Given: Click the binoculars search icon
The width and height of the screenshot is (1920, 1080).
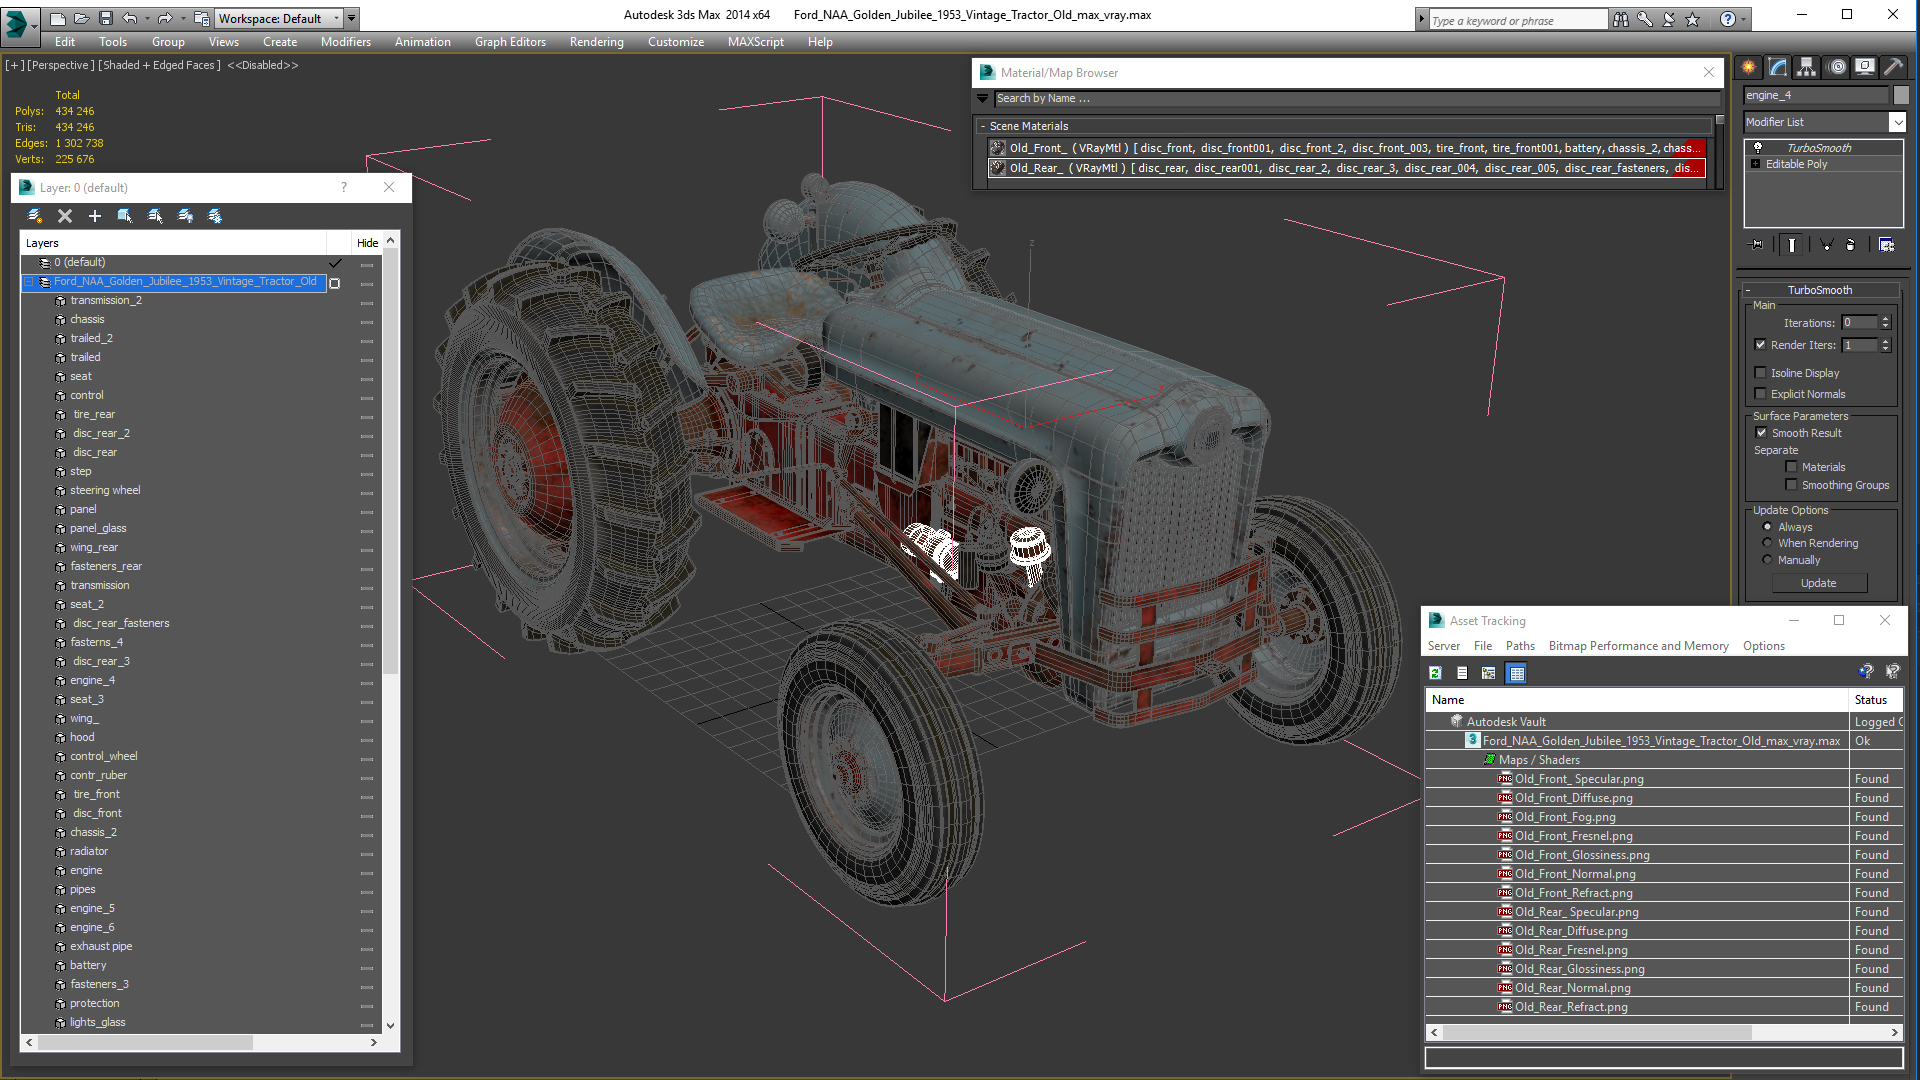Looking at the screenshot, I should click(1621, 19).
